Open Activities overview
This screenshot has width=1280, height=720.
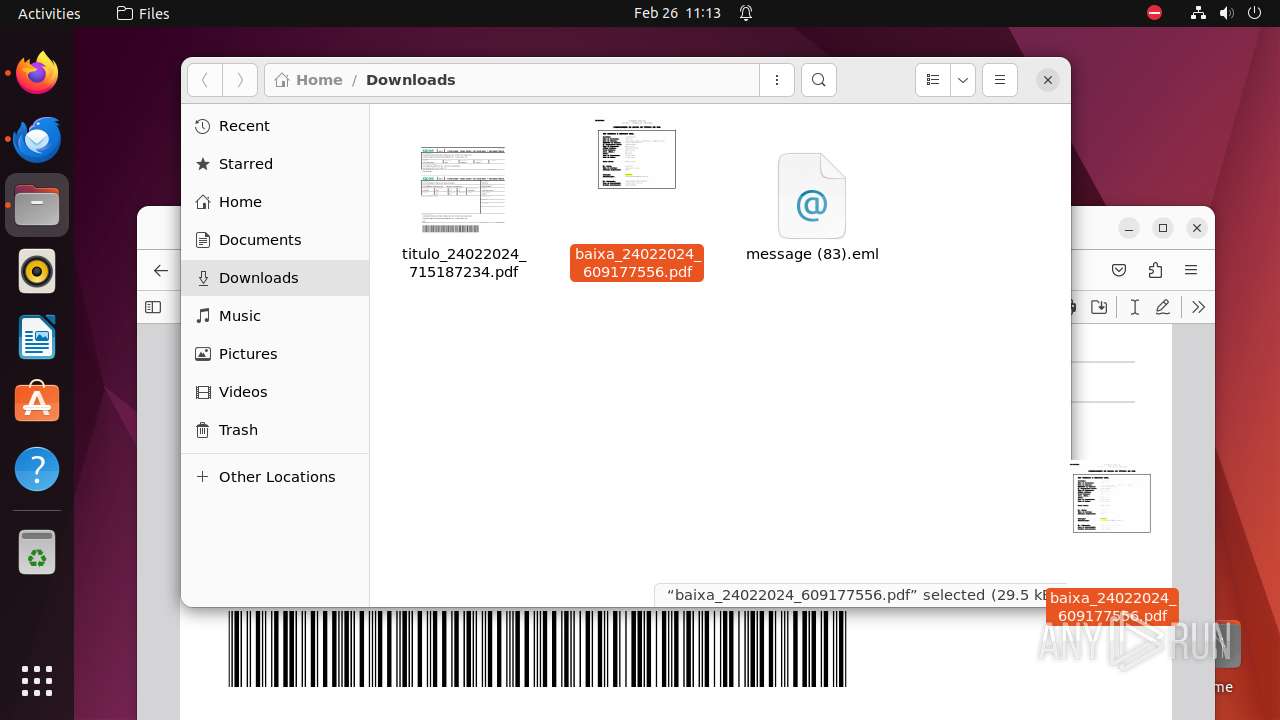click(x=49, y=13)
